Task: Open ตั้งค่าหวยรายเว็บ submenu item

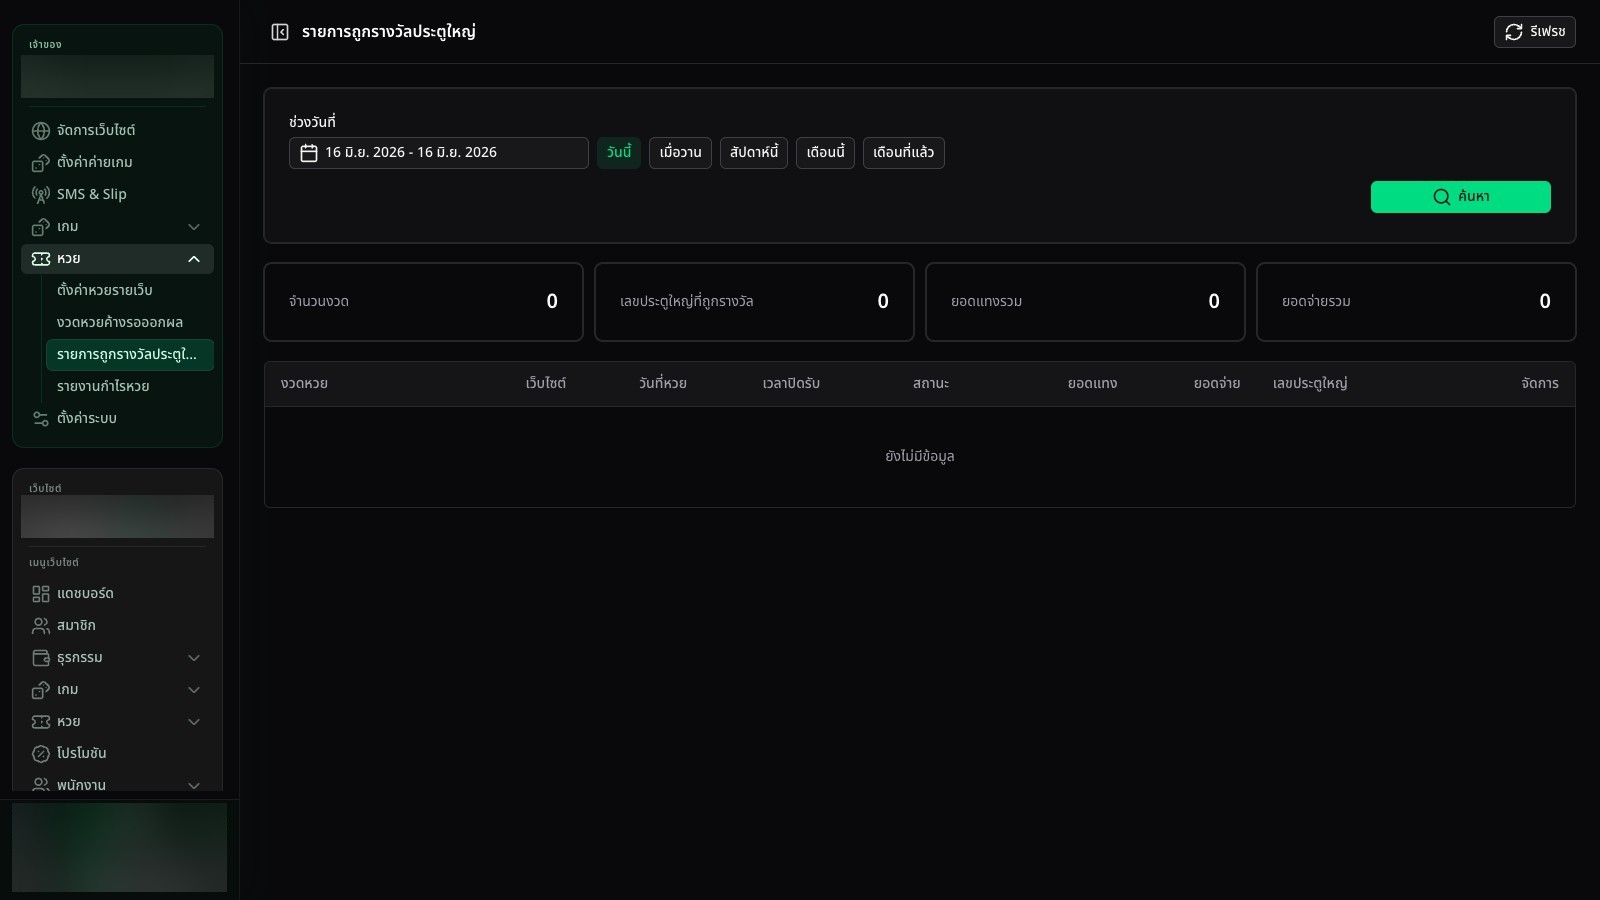Action: [x=130, y=291]
